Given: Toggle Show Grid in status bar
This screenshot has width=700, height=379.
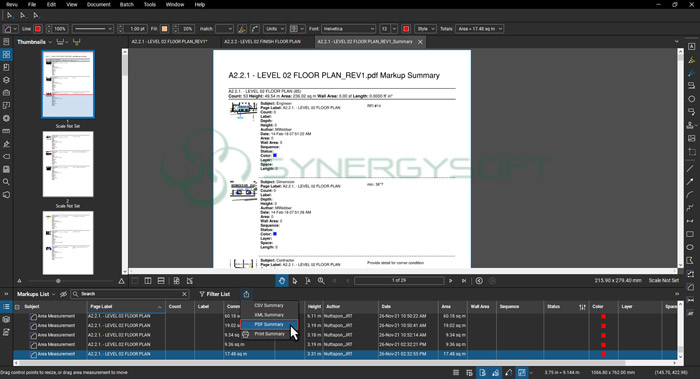Looking at the screenshot, I should tap(456, 373).
